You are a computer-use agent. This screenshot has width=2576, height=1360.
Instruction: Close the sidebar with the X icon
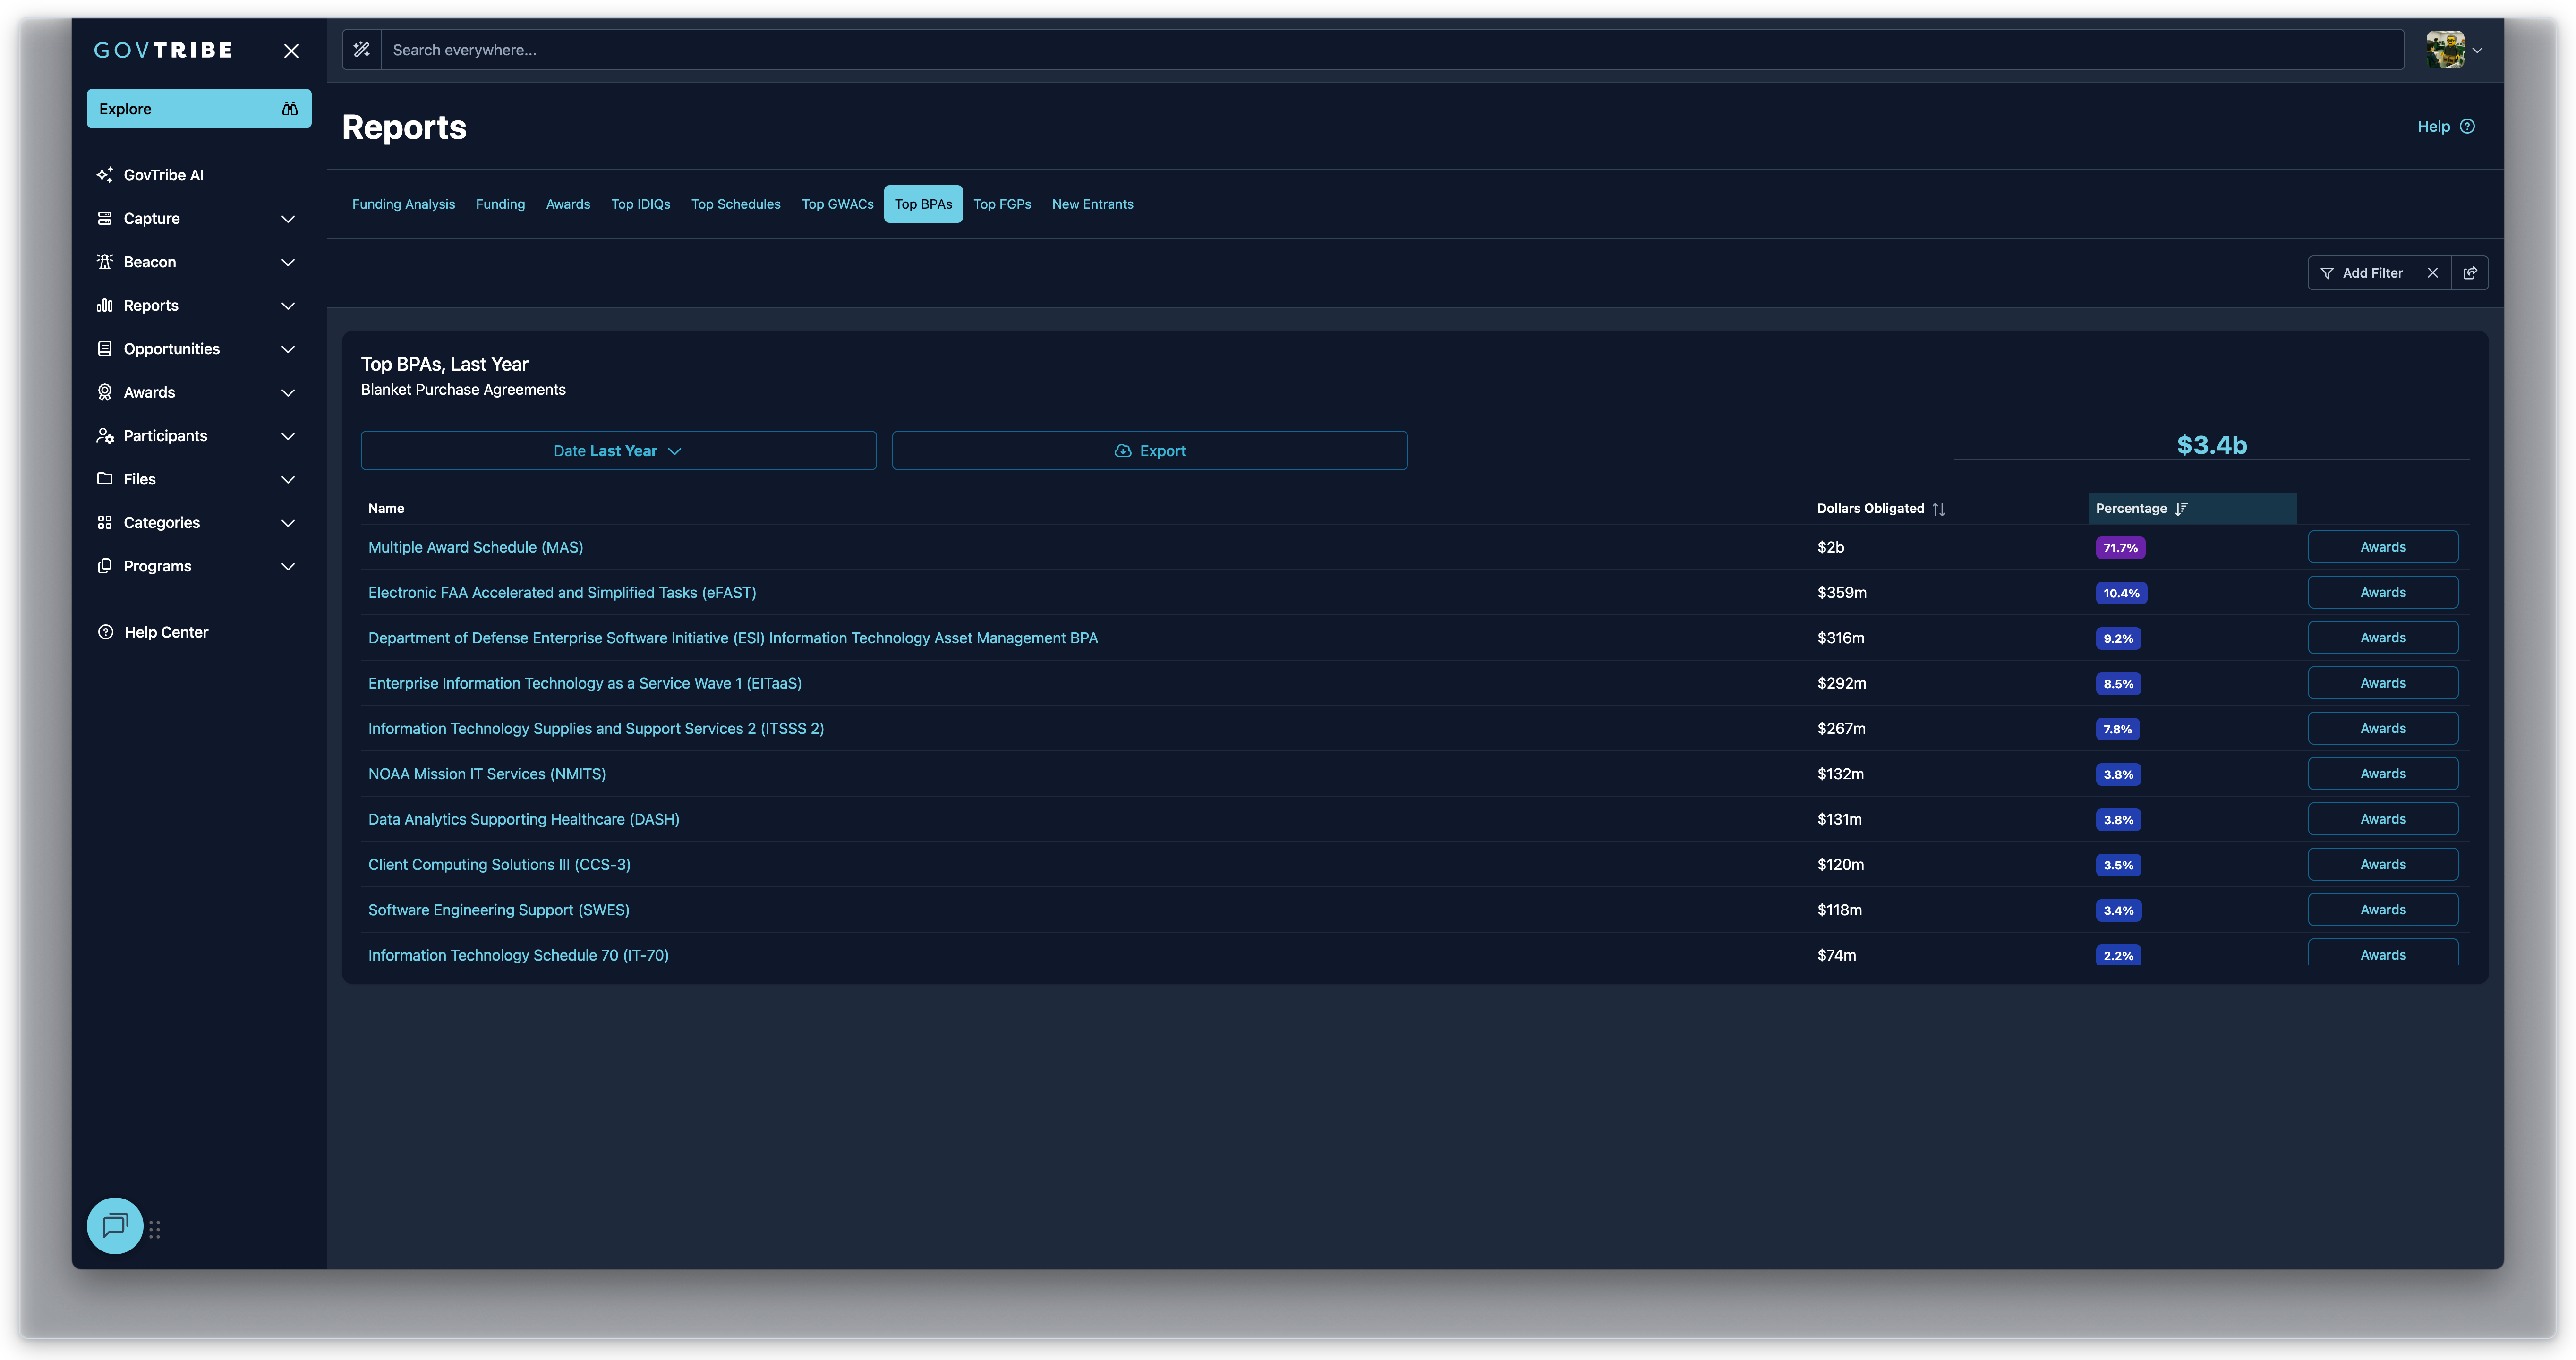pyautogui.click(x=291, y=51)
